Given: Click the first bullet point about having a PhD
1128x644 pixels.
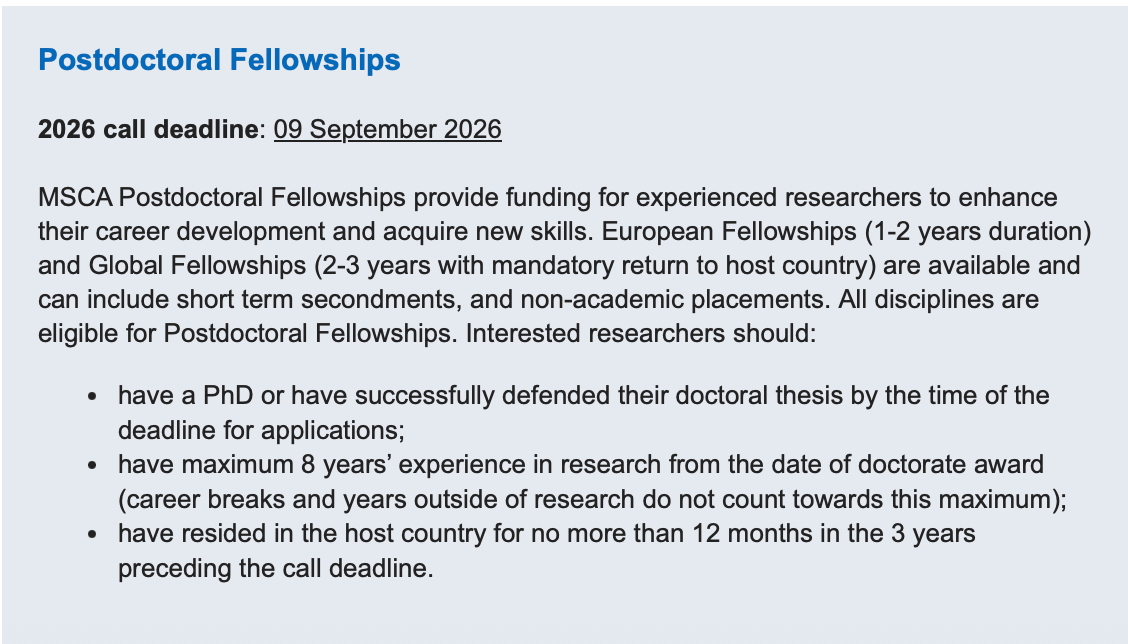Looking at the screenshot, I should click(583, 395).
